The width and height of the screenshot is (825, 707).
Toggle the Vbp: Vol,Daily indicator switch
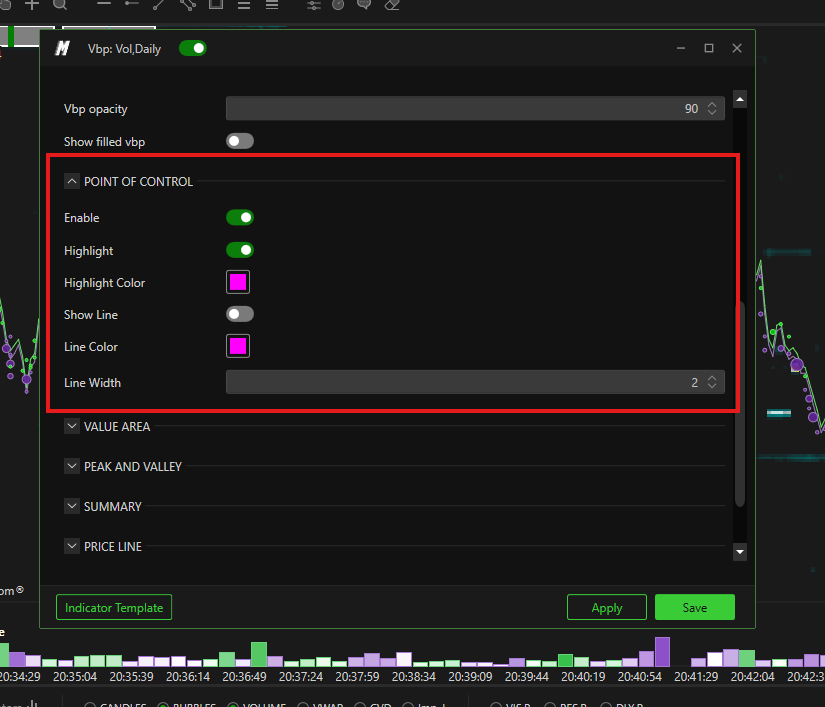point(193,48)
